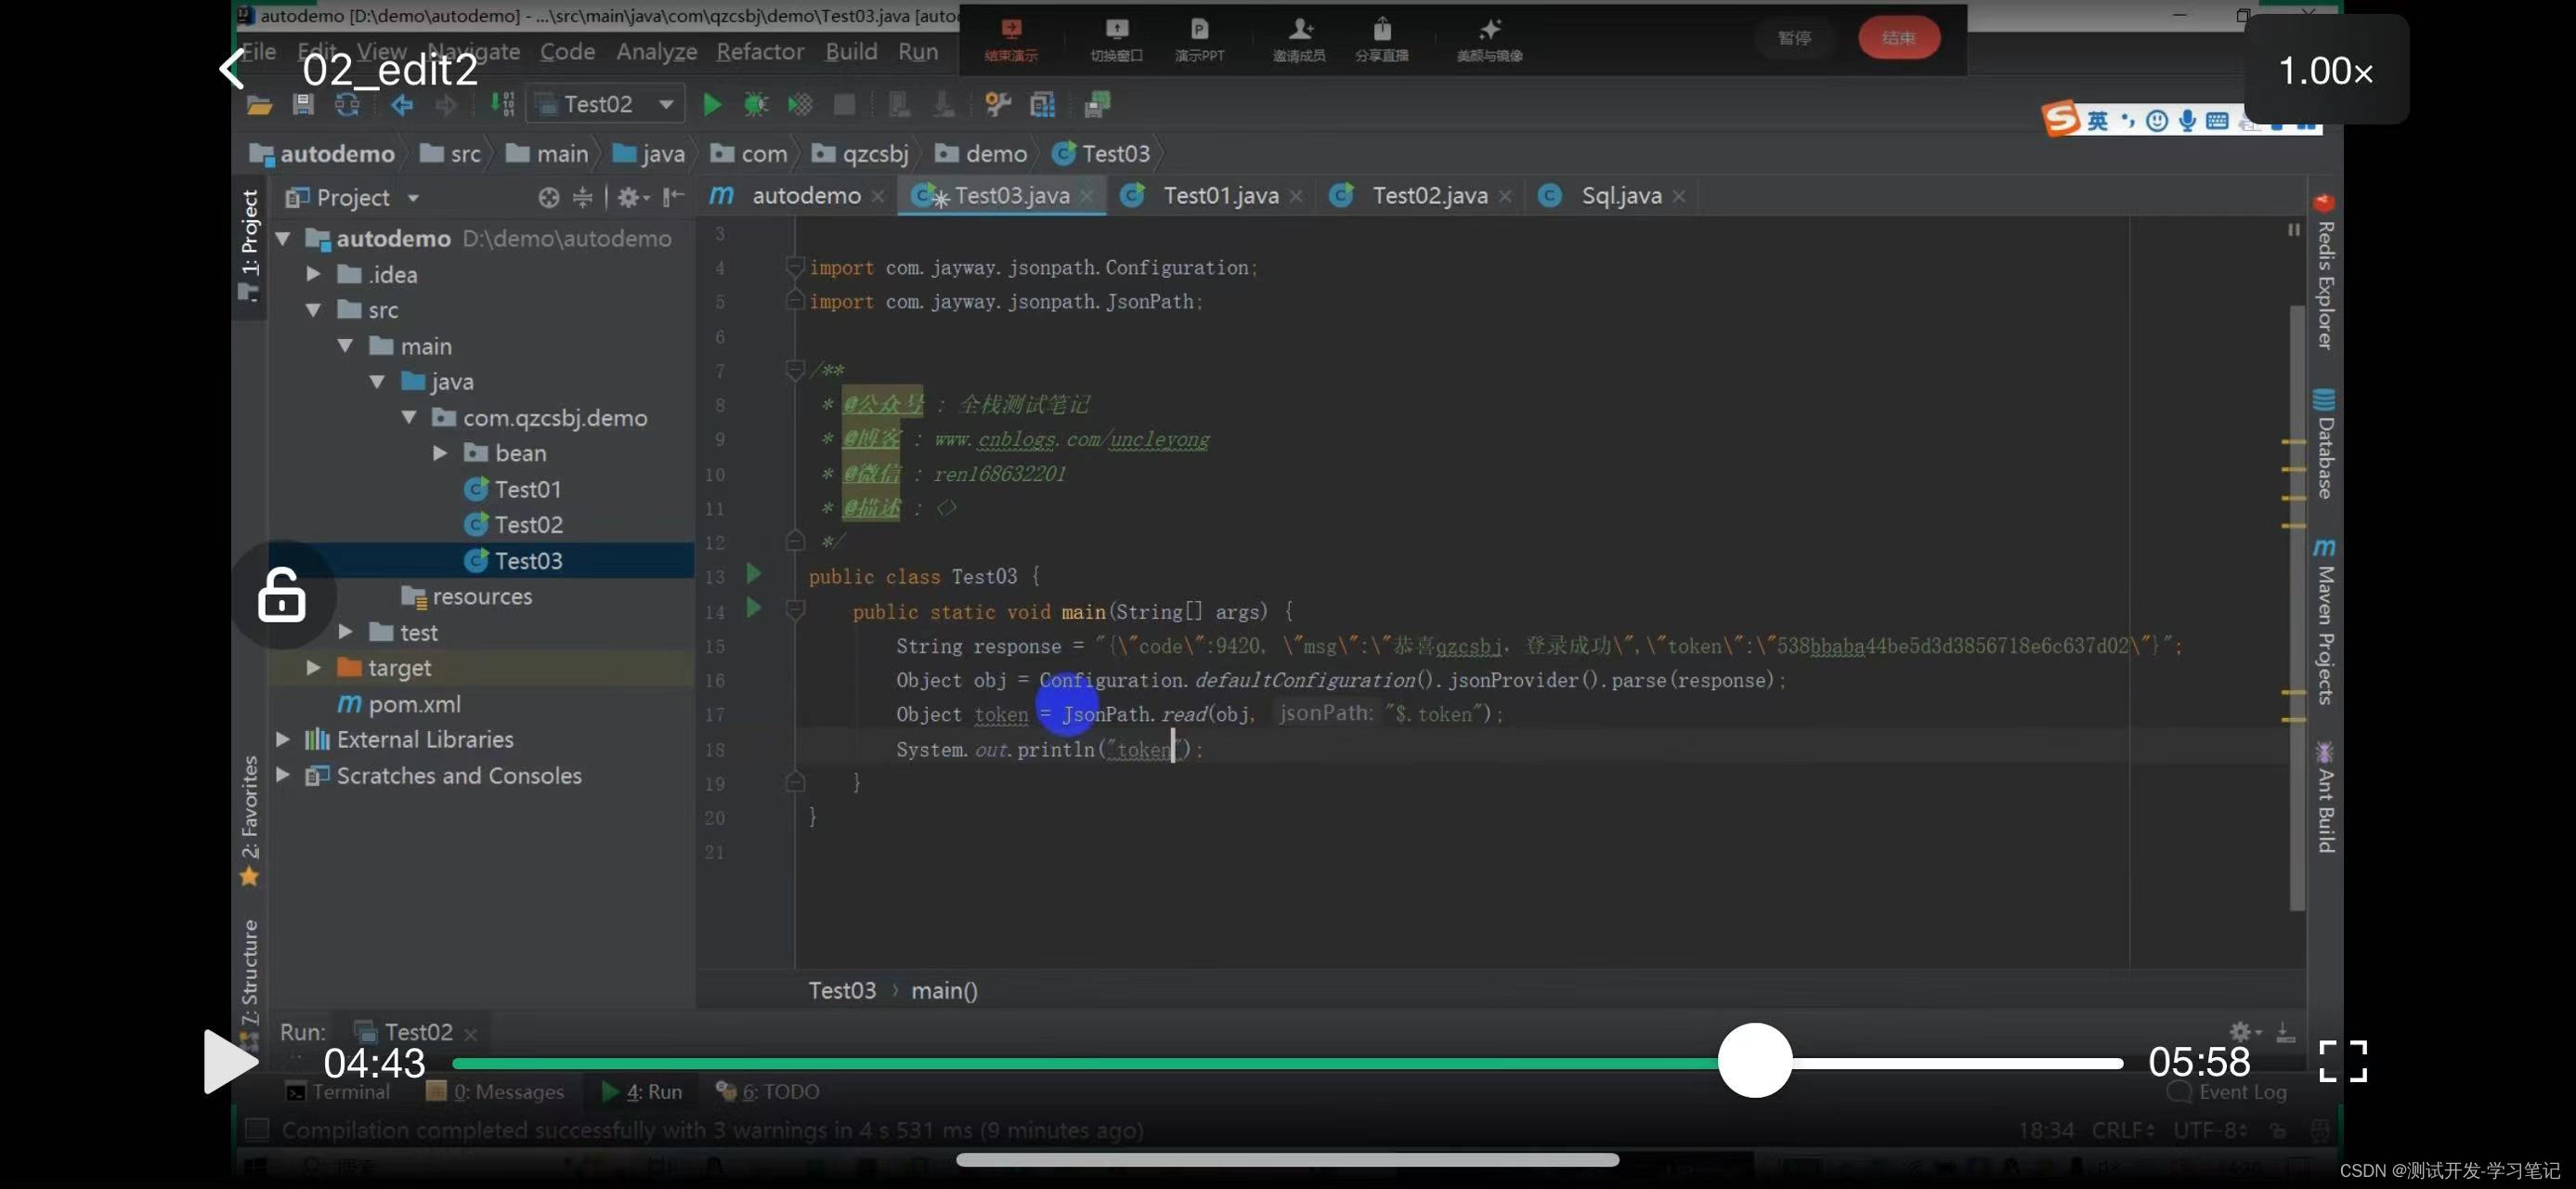Collapse the java folder
This screenshot has height=1189, width=2576.
[378, 382]
